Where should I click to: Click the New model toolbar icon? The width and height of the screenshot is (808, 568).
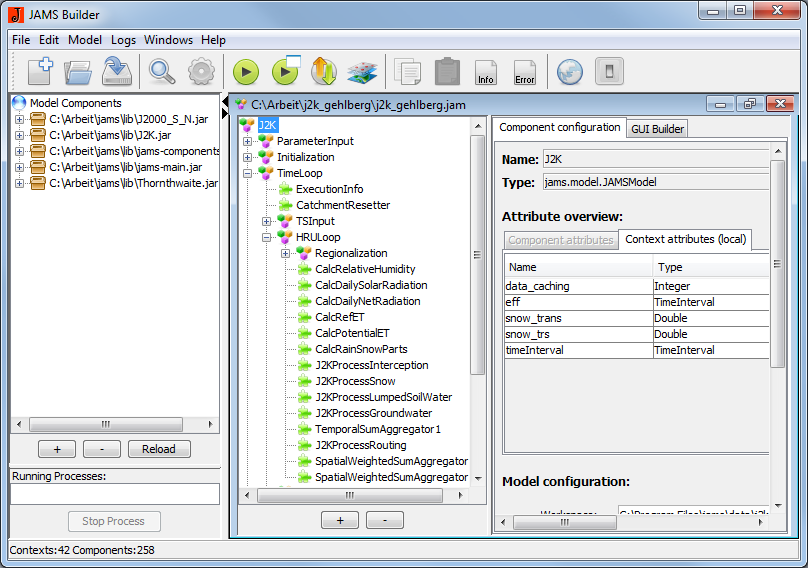click(40, 72)
